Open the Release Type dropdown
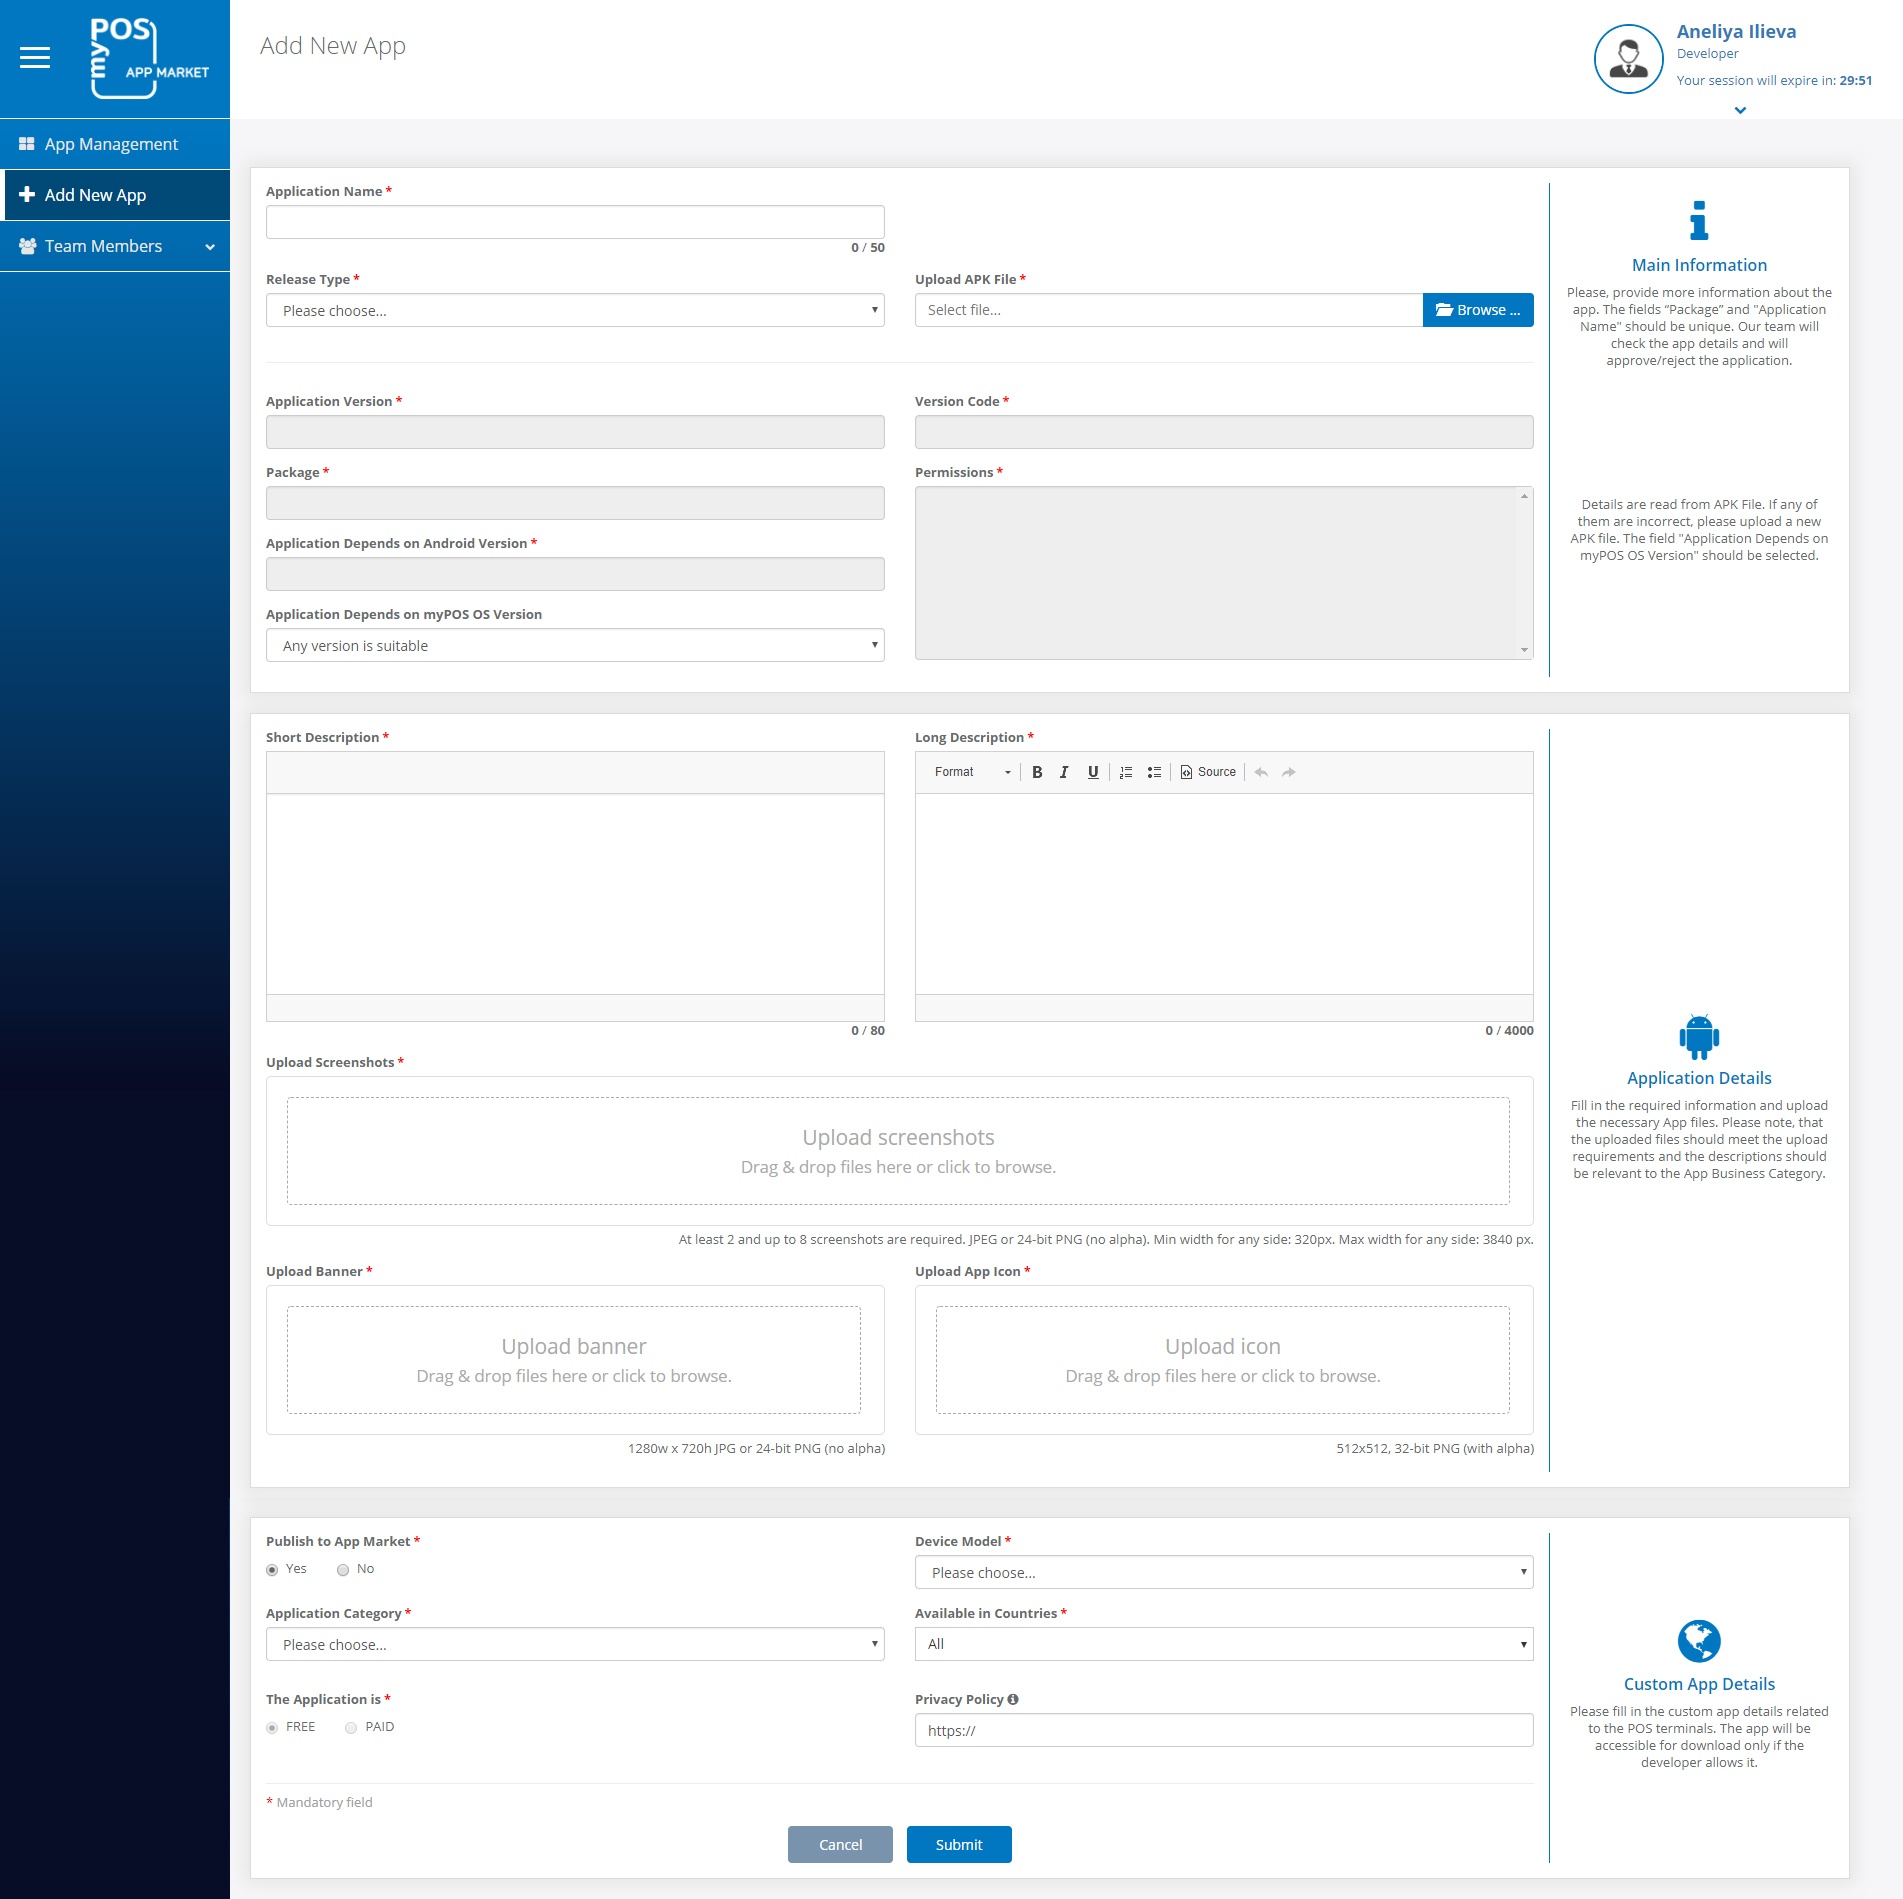Image resolution: width=1903 pixels, height=1899 pixels. (574, 310)
